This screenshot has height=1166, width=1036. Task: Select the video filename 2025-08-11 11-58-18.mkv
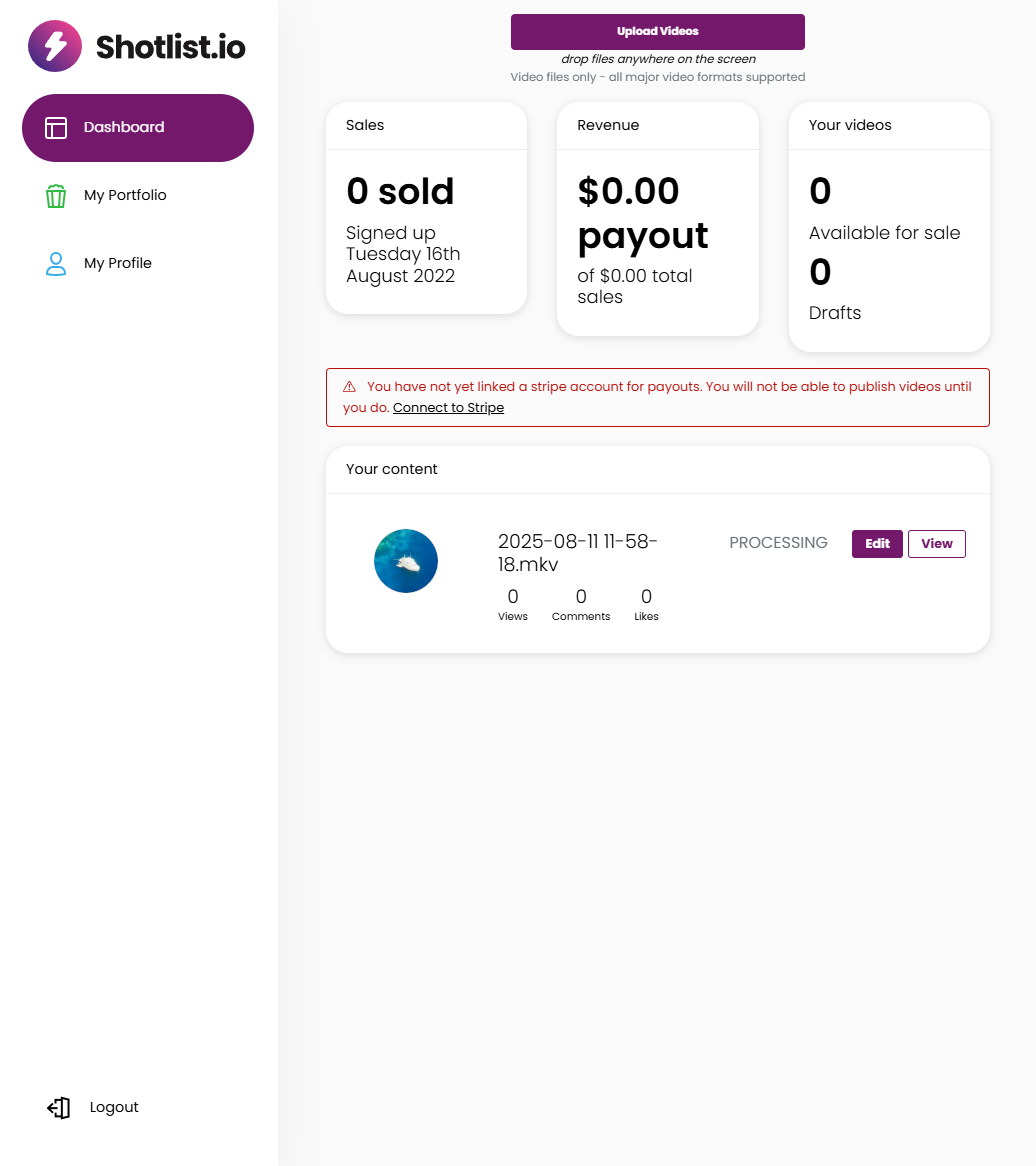point(577,553)
